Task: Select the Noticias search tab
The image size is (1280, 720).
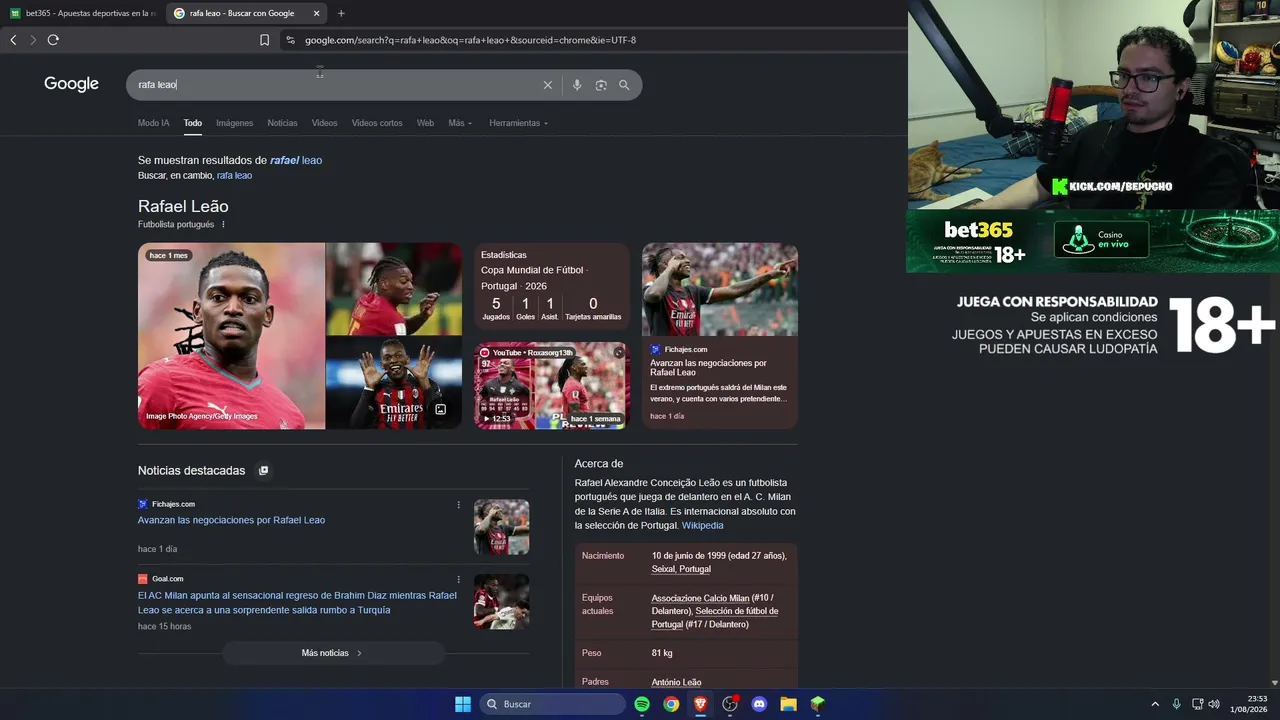Action: (282, 123)
